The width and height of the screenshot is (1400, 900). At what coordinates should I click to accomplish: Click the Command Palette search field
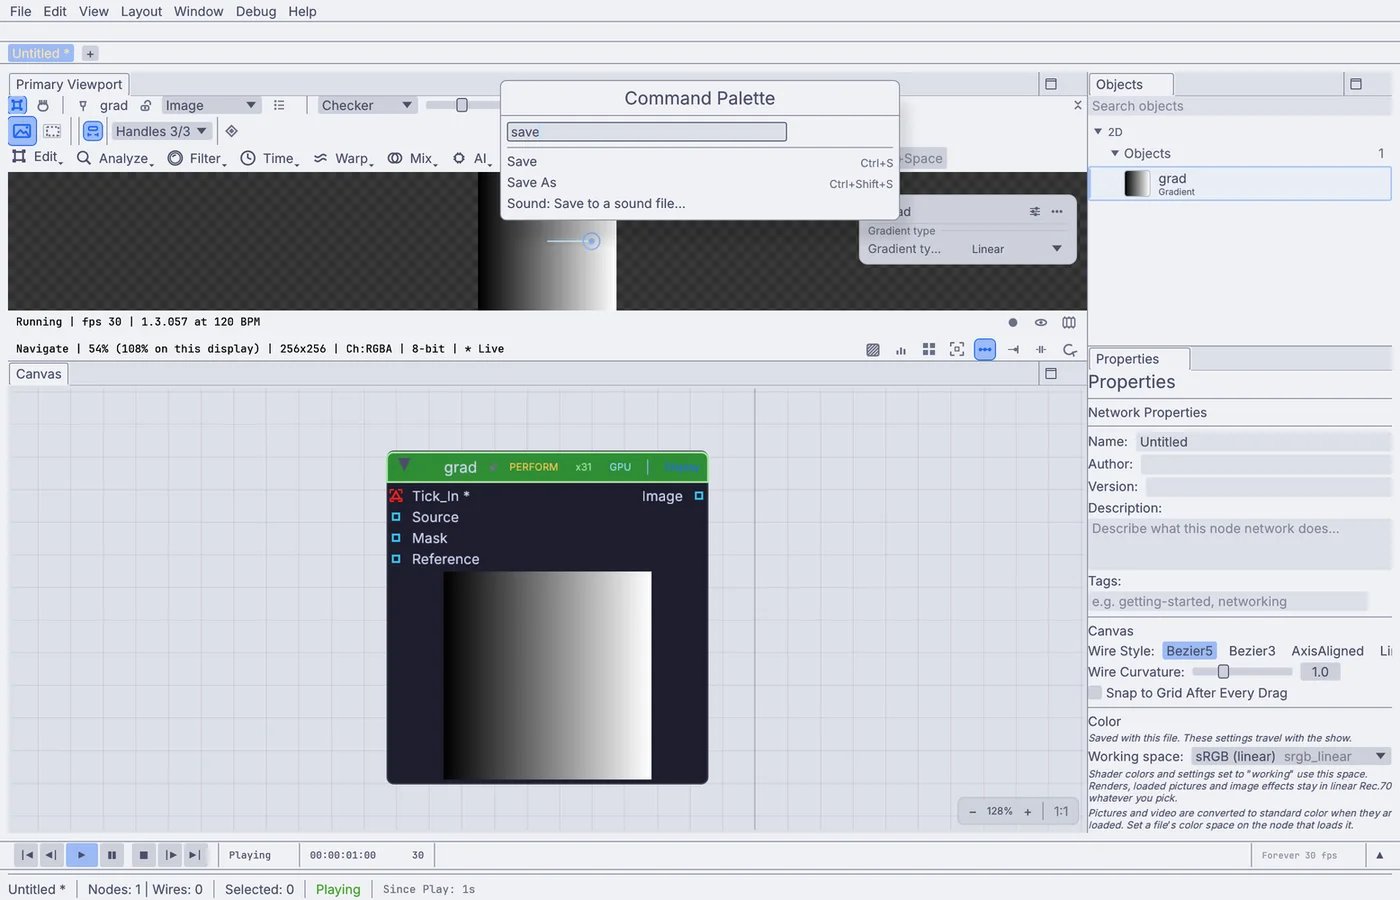[647, 132]
